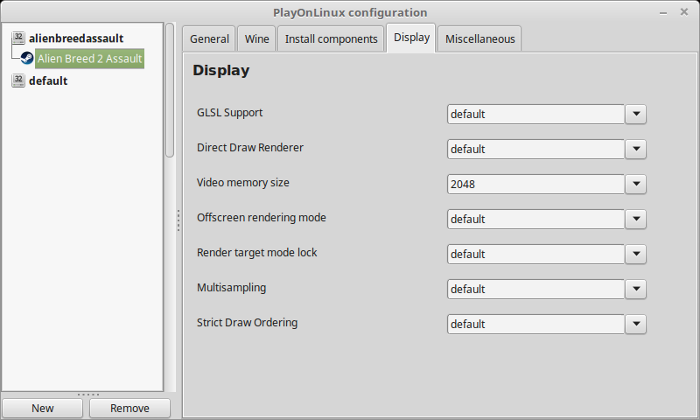Viewport: 700px width, 420px height.
Task: Click the Steam icon beside Alien Breed 2 Assault
Action: pyautogui.click(x=27, y=58)
